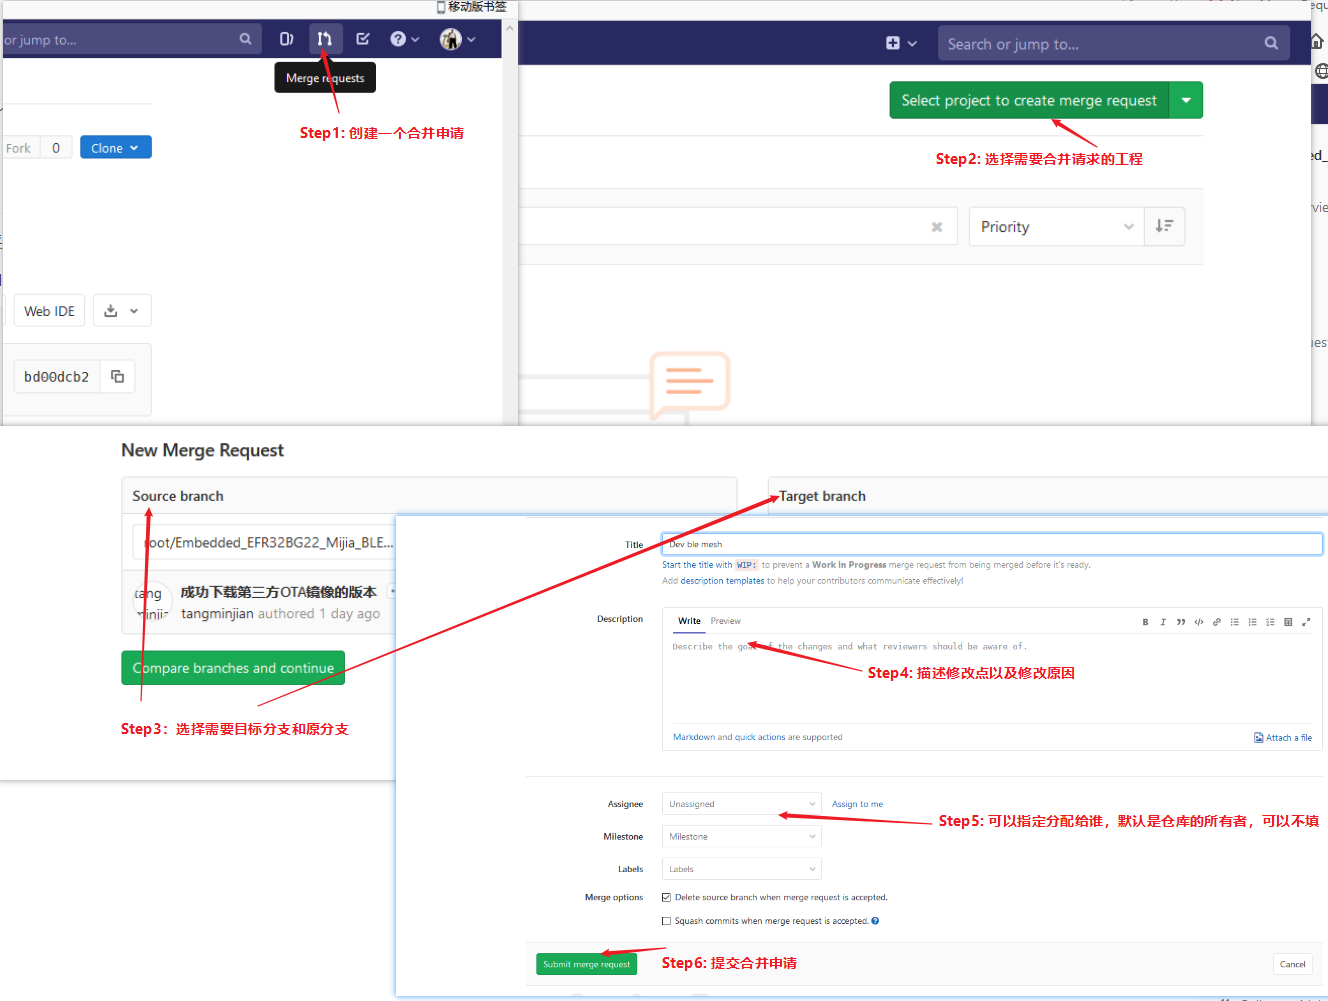This screenshot has height=1001, width=1328.
Task: Clear the filter field with the X icon
Action: (937, 227)
